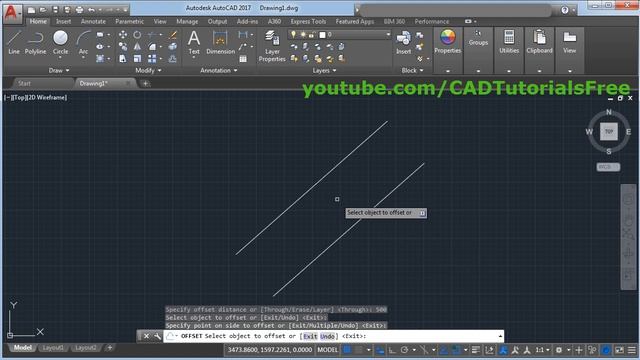The height and width of the screenshot is (360, 640).
Task: Switch to the Layout1 tab
Action: tap(53, 348)
